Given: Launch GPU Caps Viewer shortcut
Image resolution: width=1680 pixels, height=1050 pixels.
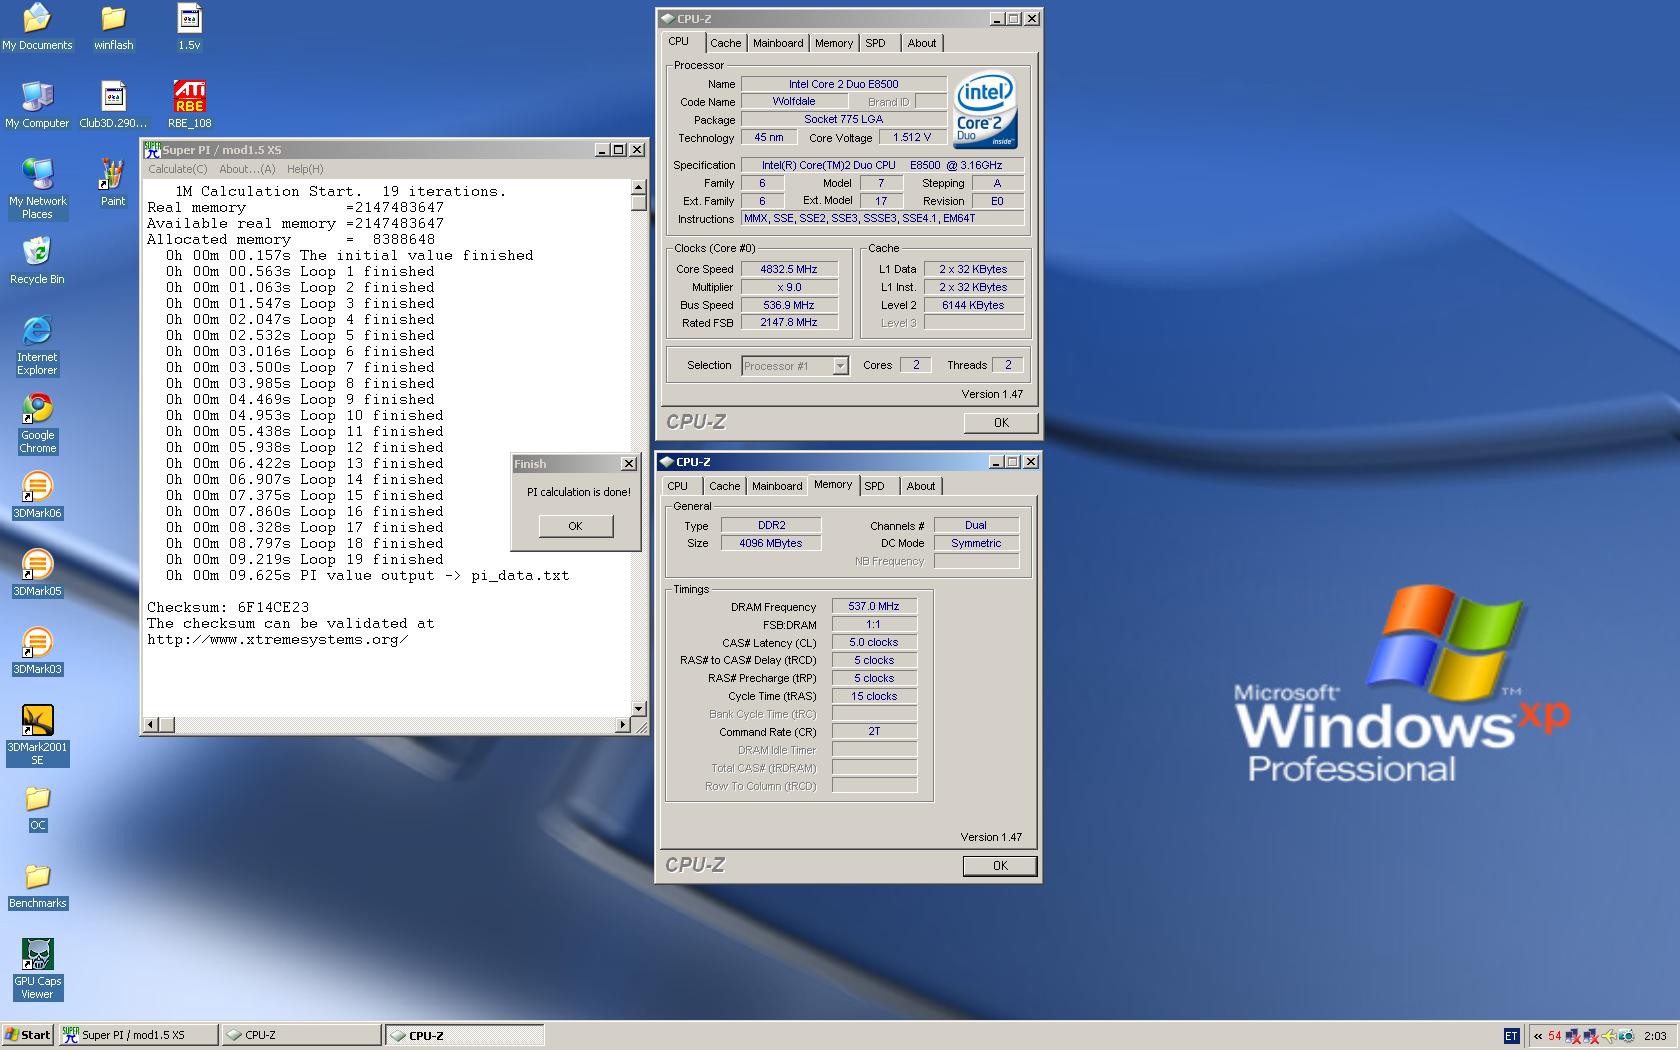Looking at the screenshot, I should click(x=37, y=969).
